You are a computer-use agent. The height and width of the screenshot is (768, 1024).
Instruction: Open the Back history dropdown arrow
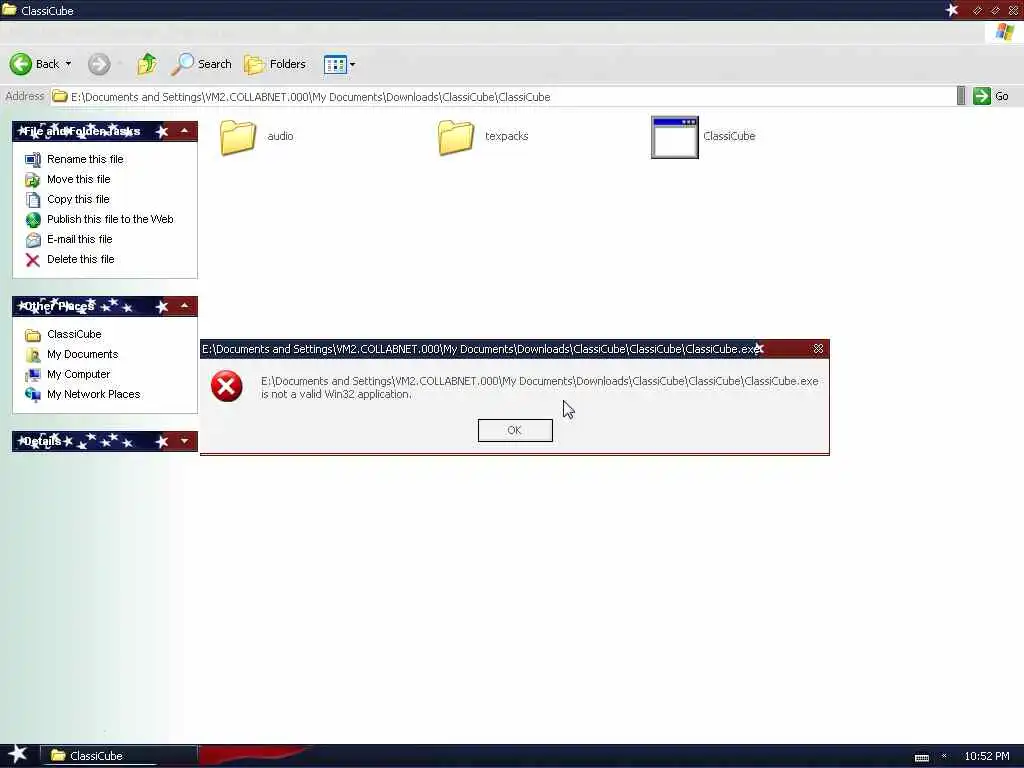click(68, 64)
